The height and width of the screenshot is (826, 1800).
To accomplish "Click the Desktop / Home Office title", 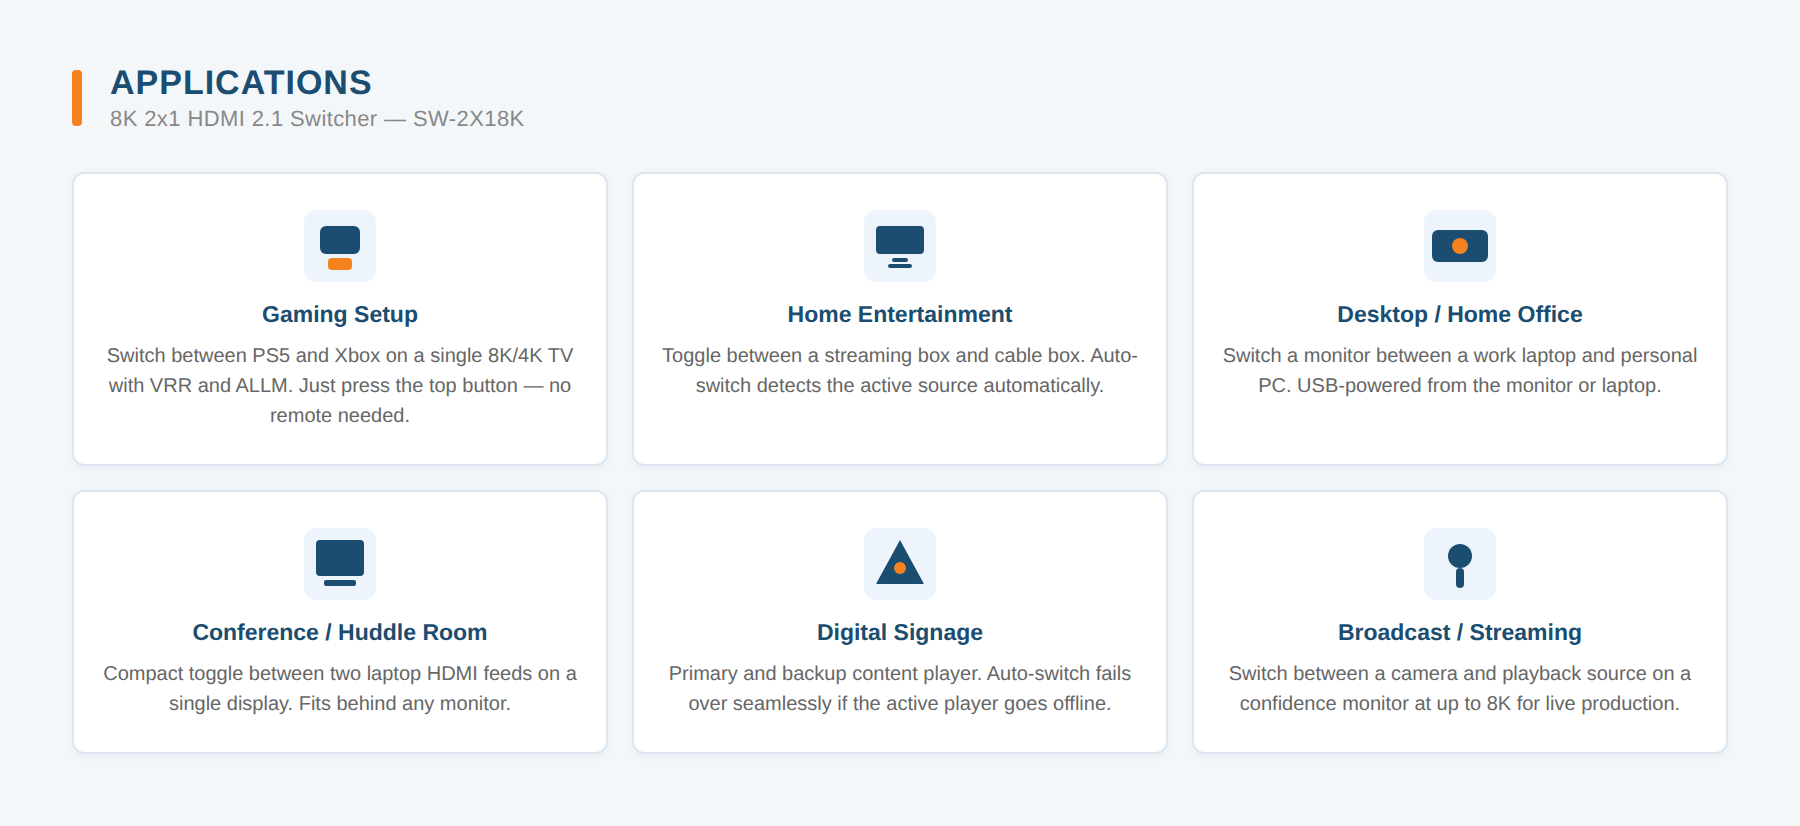I will point(1460,314).
